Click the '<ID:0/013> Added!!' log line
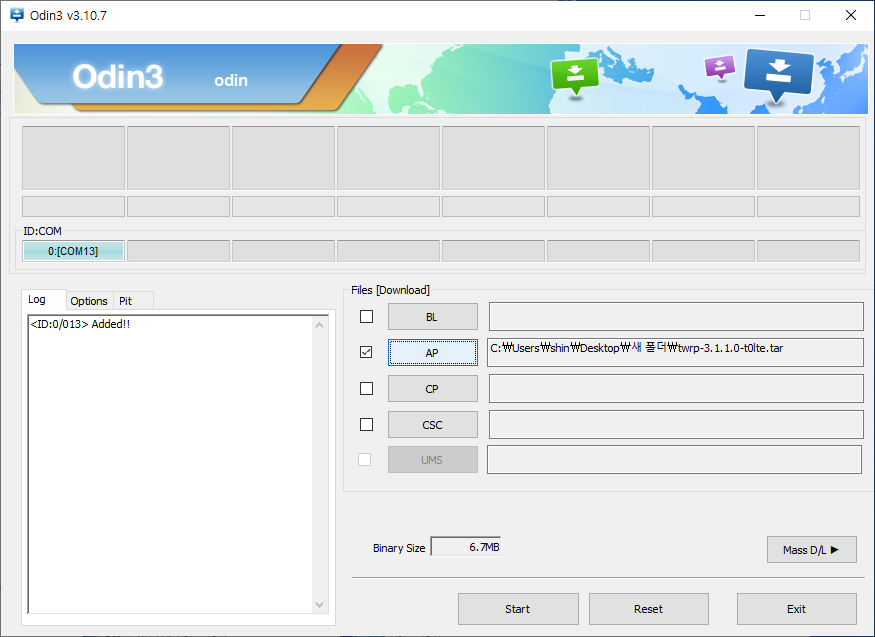875x637 pixels. 80,324
